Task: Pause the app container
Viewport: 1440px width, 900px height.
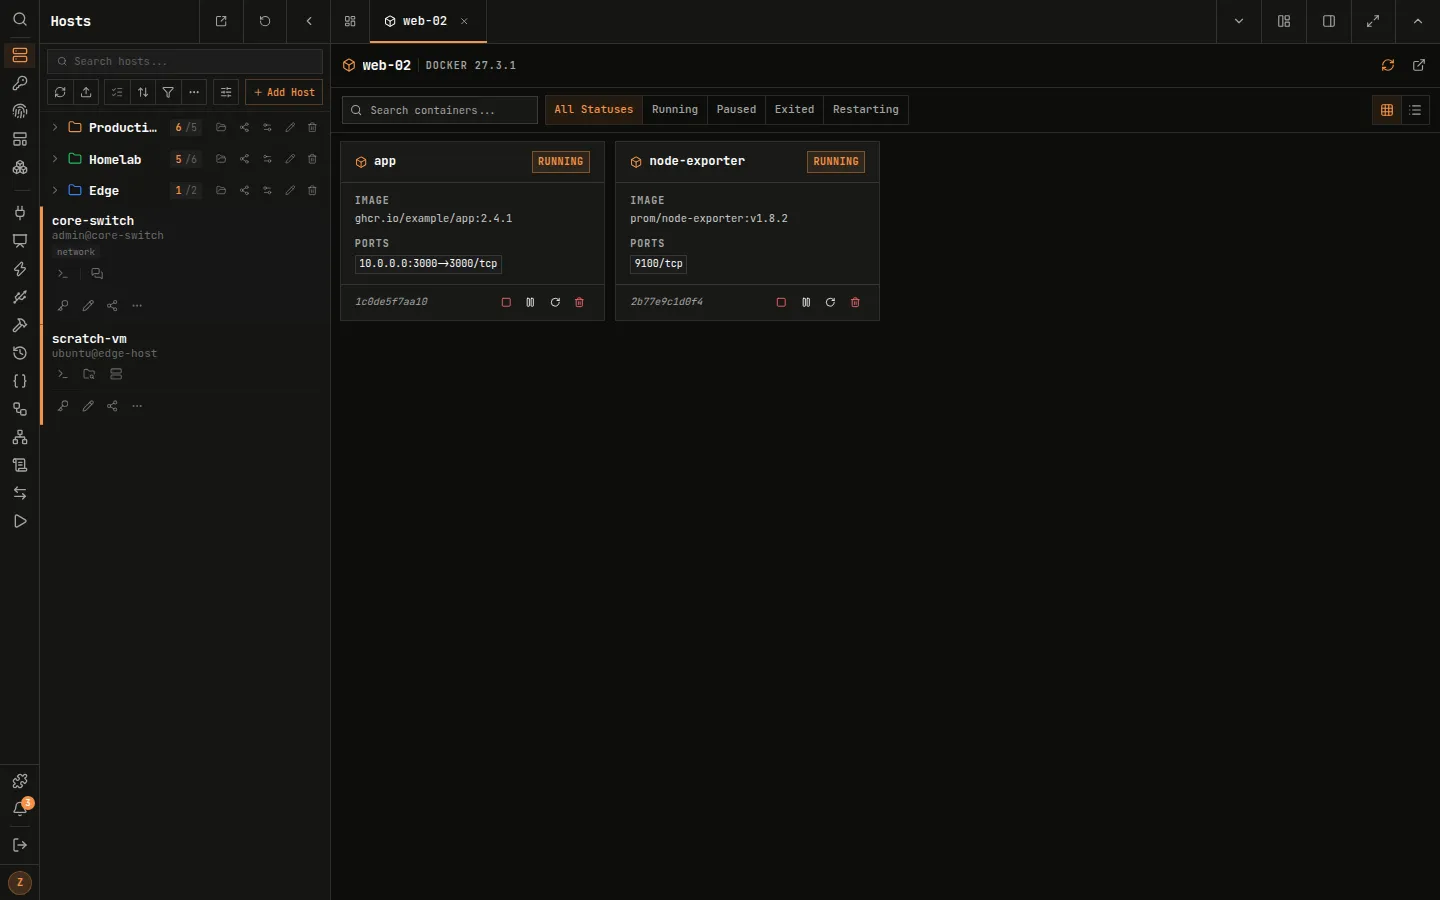Action: pos(530,302)
